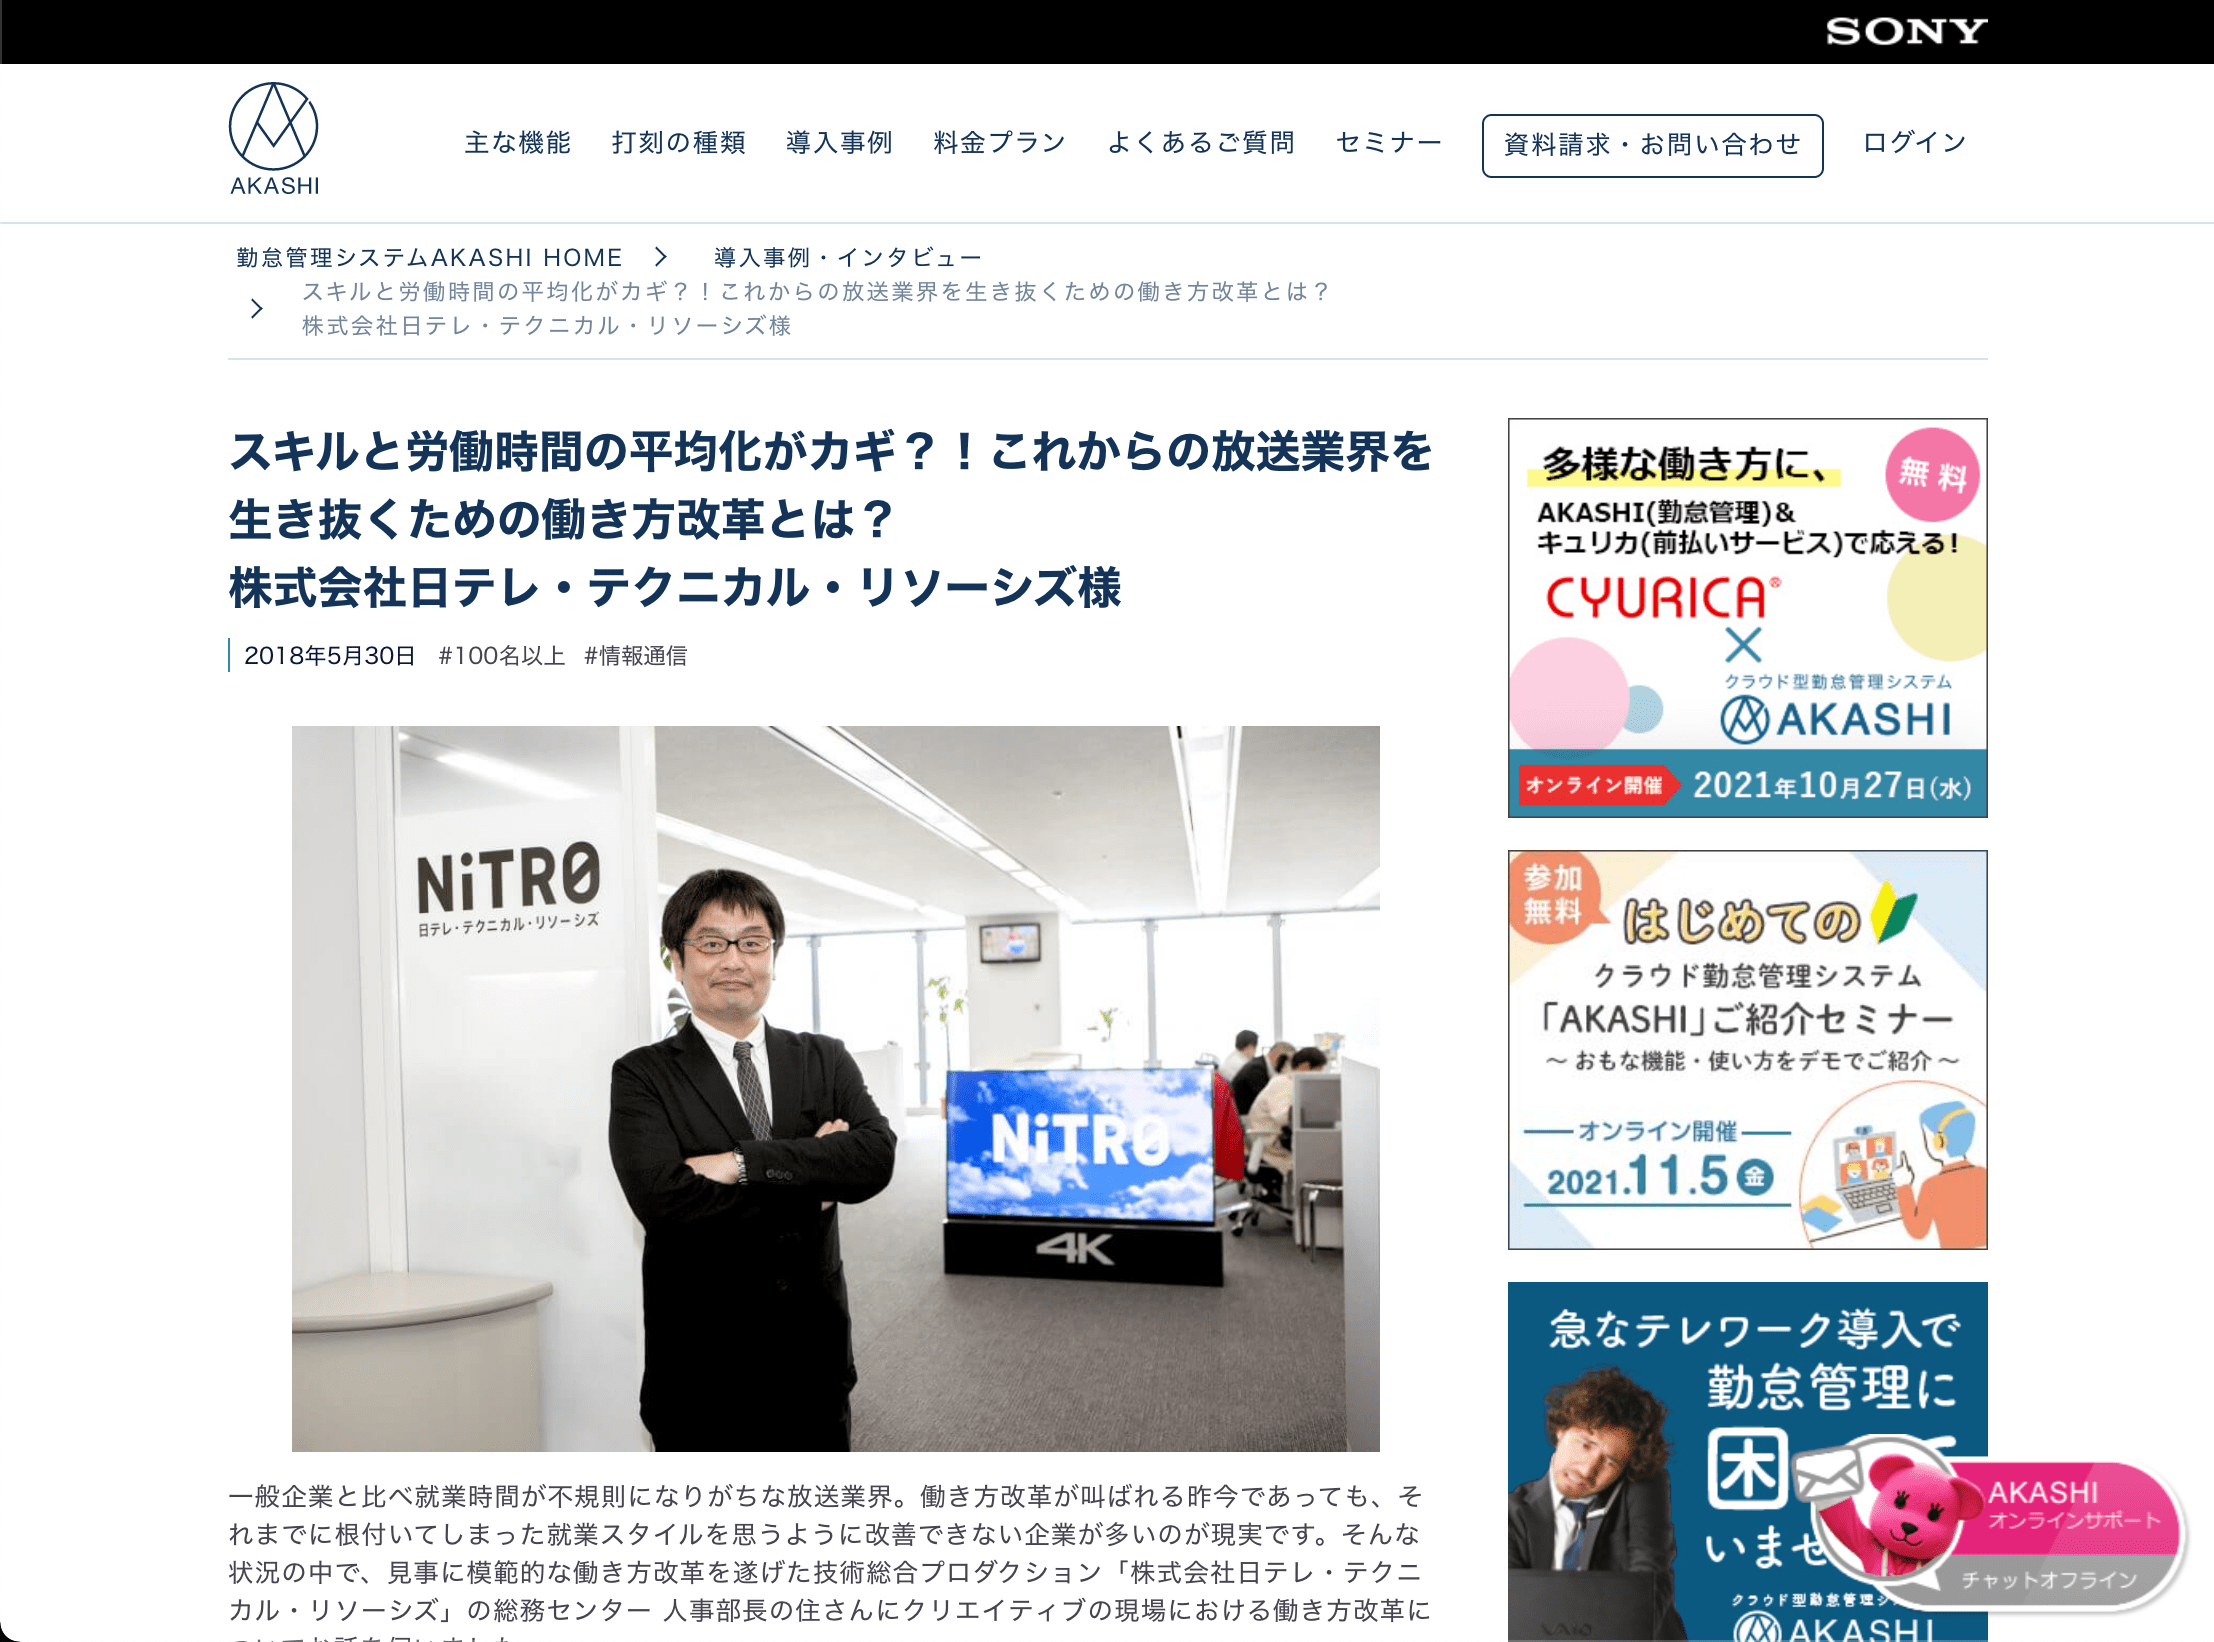
Task: Open the CYURICA × AKASHI seminar banner
Action: pos(1747,618)
